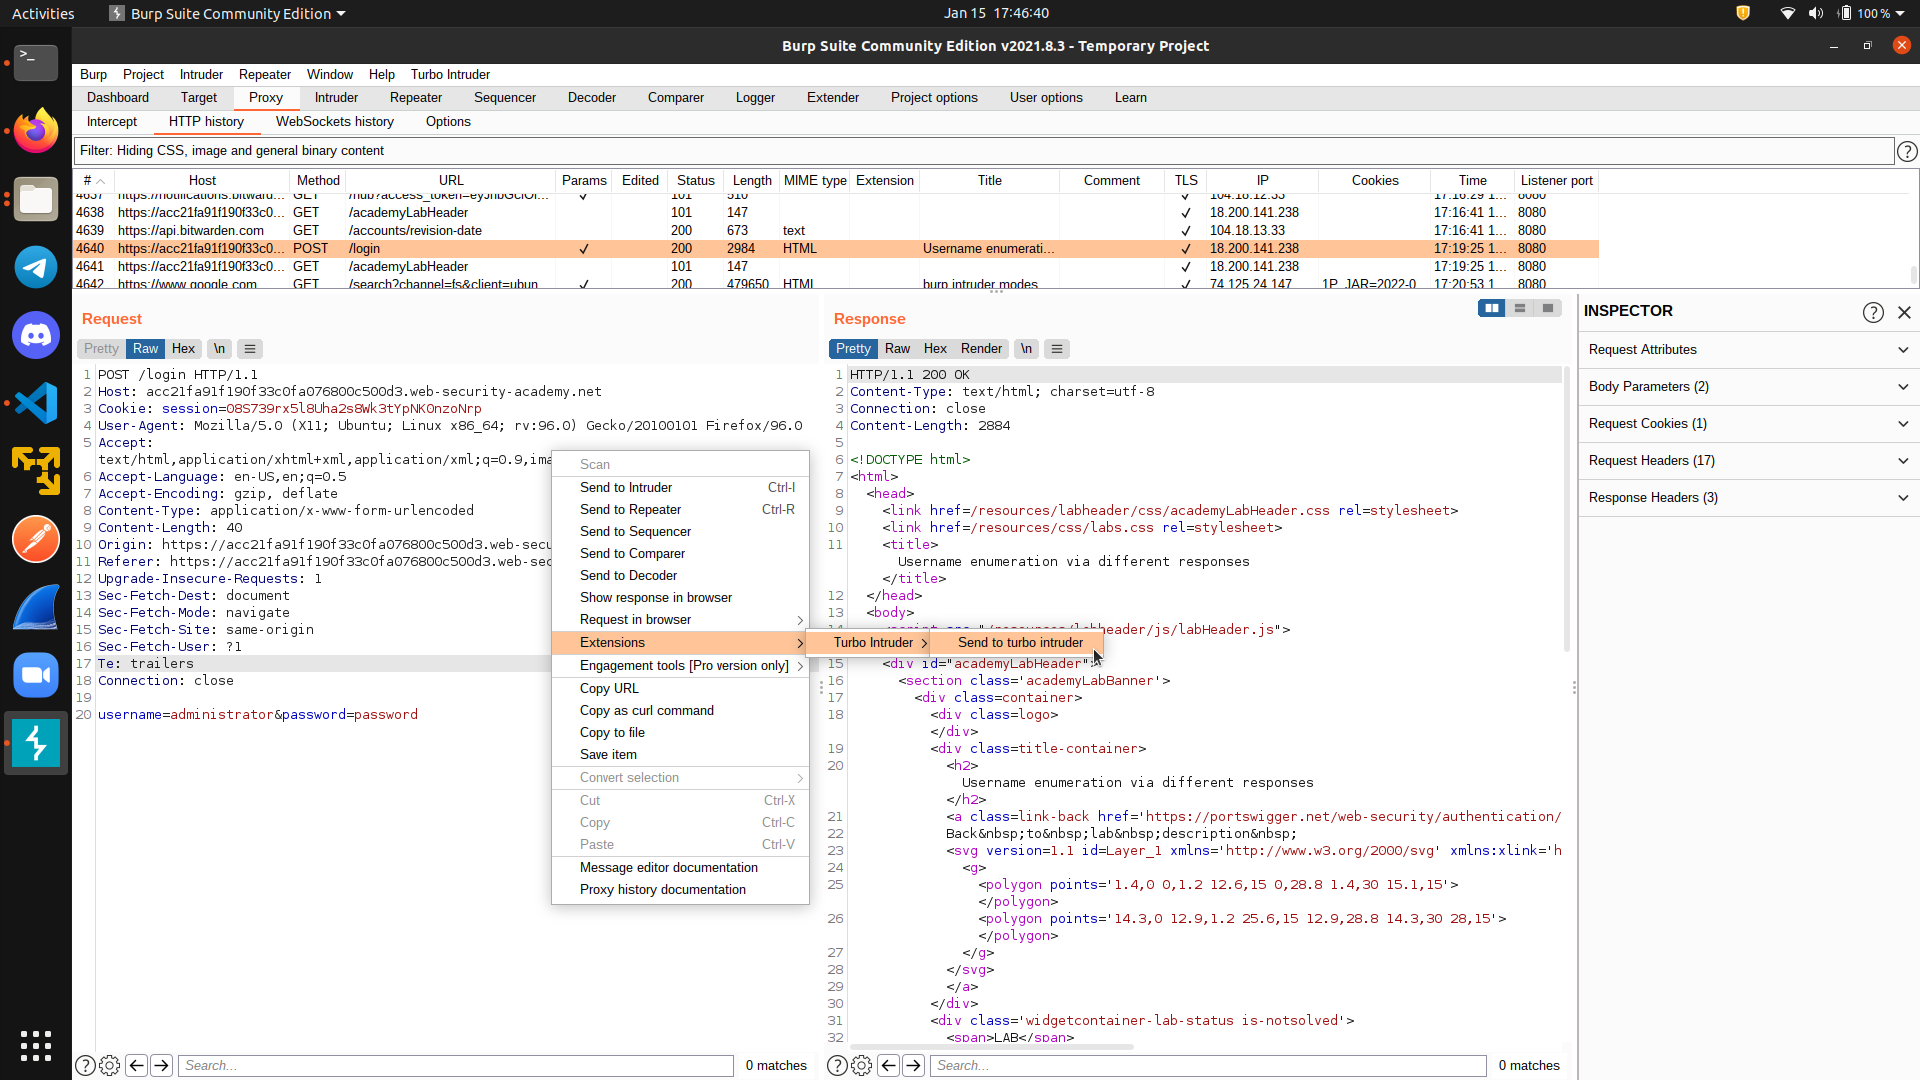Toggle non-printing characters \n in Response
Screen dimensions: 1920x1080
coord(1026,349)
